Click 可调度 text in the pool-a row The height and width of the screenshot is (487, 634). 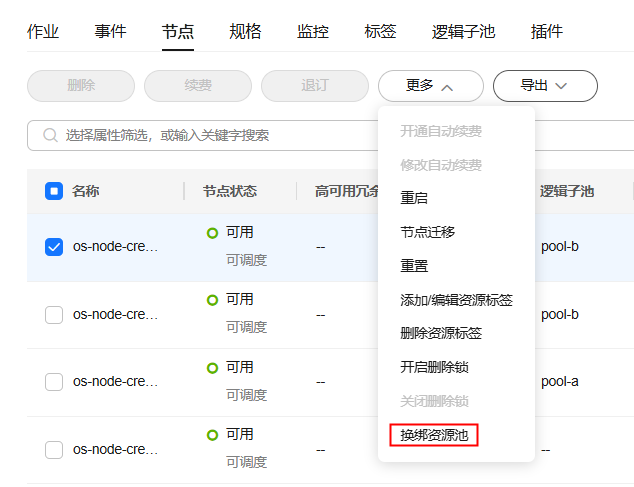coord(246,395)
